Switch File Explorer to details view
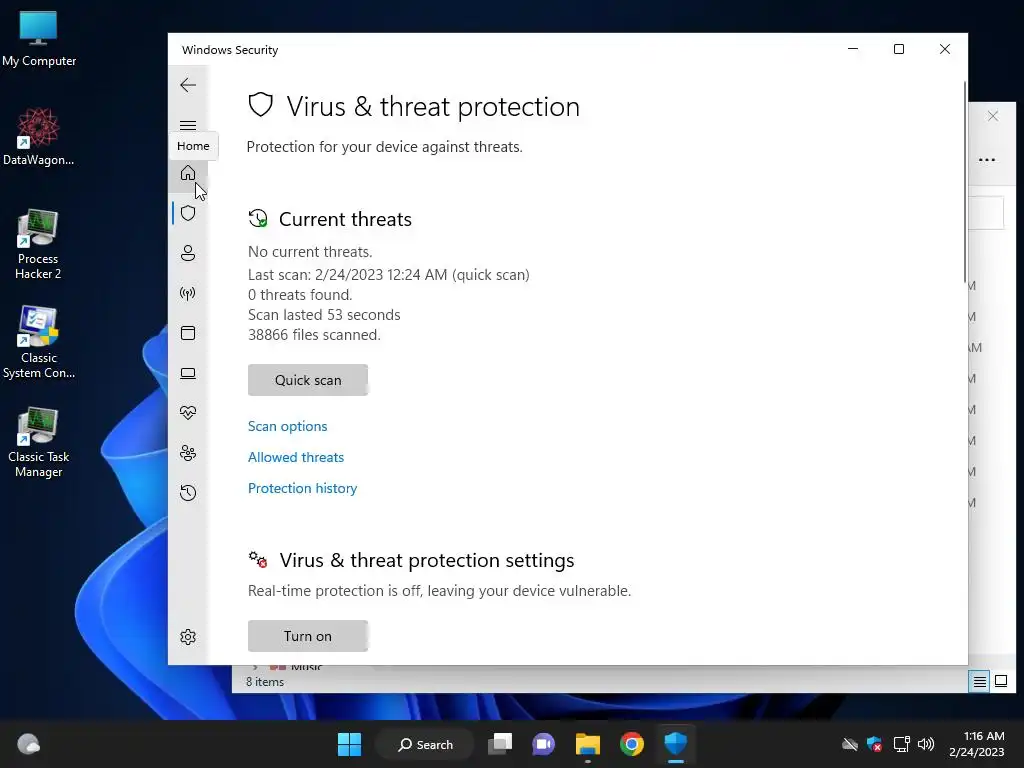1024x768 pixels. (x=980, y=682)
